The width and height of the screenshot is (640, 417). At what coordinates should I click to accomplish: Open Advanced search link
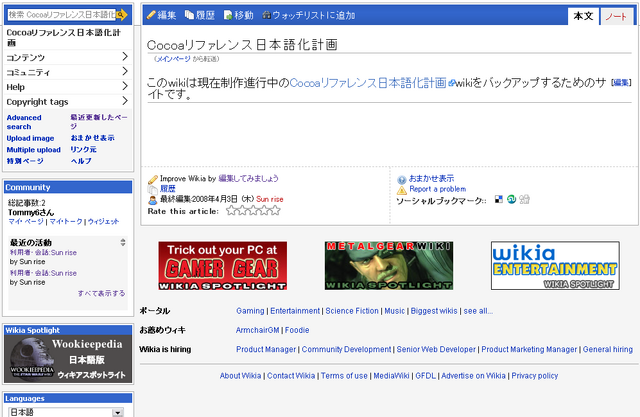pyautogui.click(x=24, y=122)
